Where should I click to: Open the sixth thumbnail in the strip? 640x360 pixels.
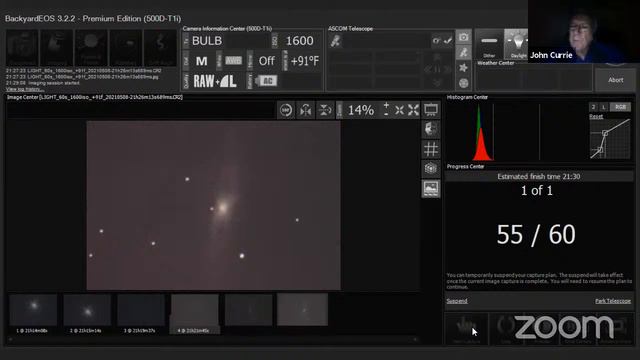pos(302,310)
